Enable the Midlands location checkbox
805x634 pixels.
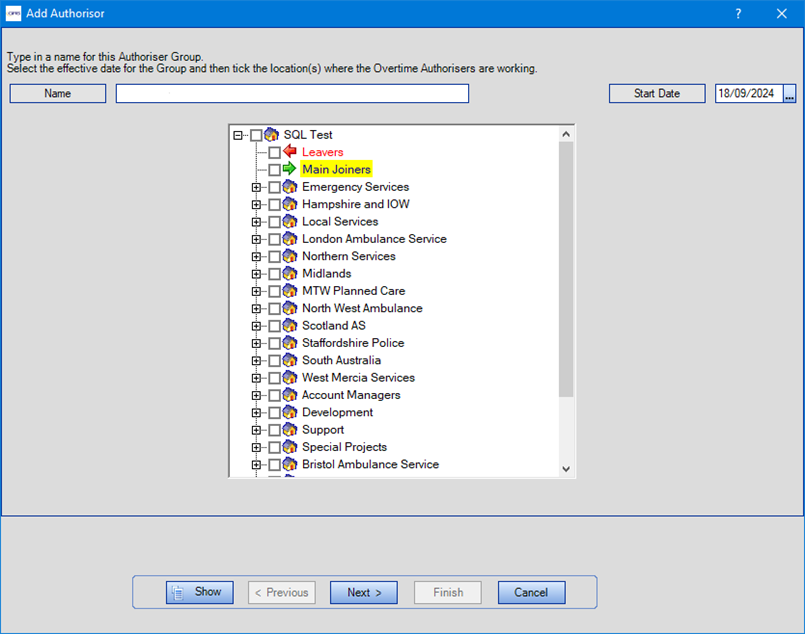pyautogui.click(x=275, y=274)
